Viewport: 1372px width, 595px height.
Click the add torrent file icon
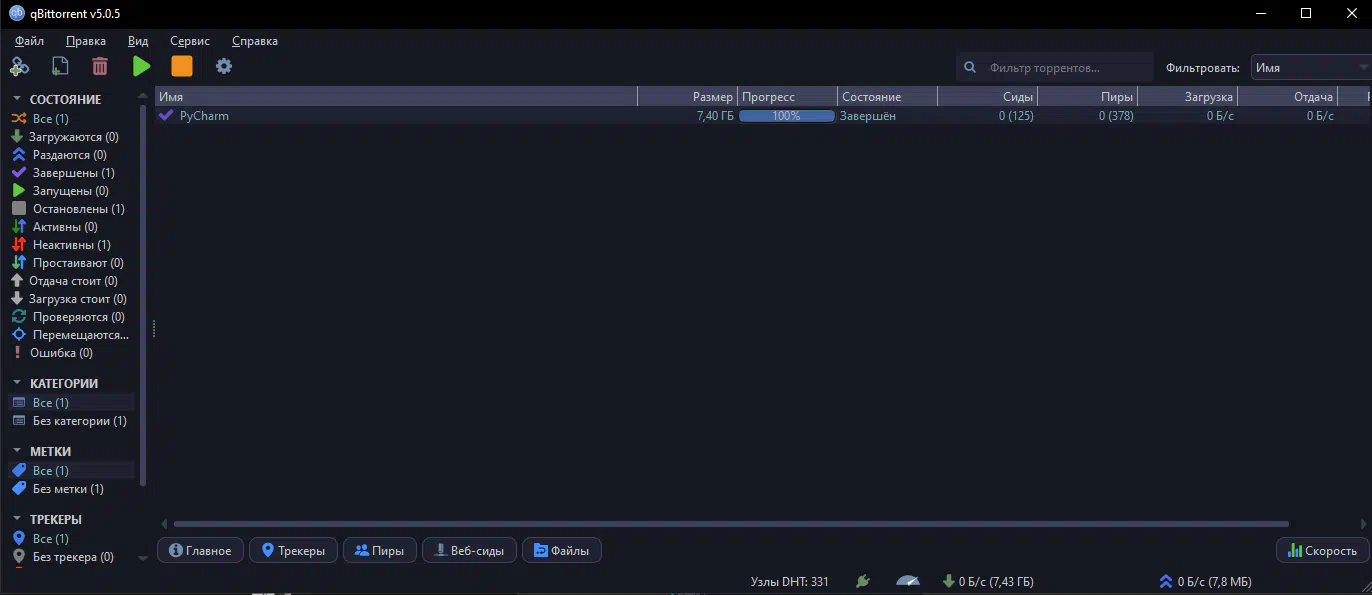pos(60,66)
